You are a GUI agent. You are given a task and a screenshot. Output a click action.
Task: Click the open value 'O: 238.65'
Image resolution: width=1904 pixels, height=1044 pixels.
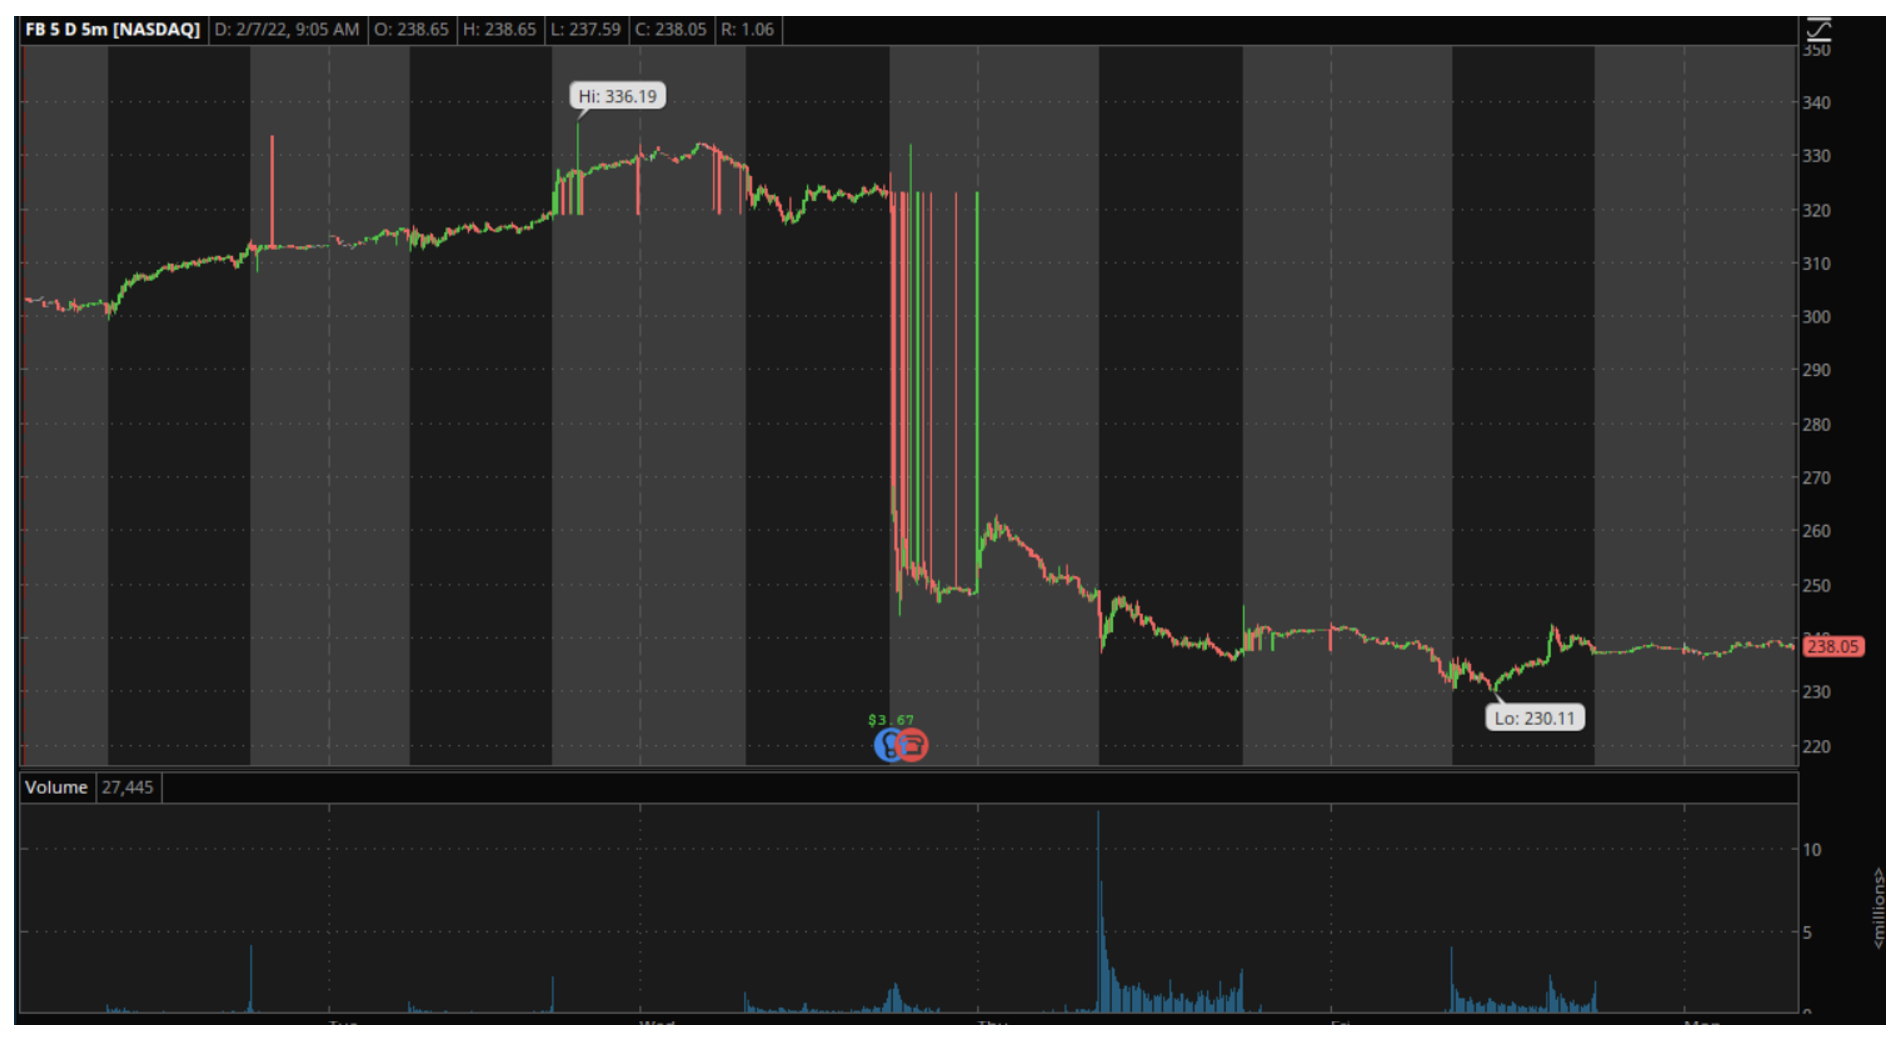[x=412, y=30]
